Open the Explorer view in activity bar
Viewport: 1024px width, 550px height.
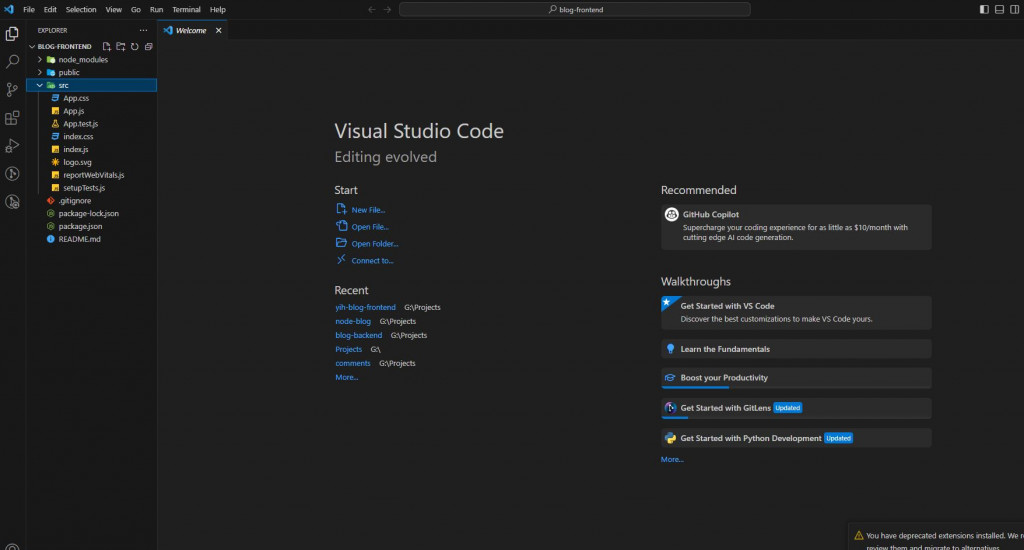[x=12, y=33]
